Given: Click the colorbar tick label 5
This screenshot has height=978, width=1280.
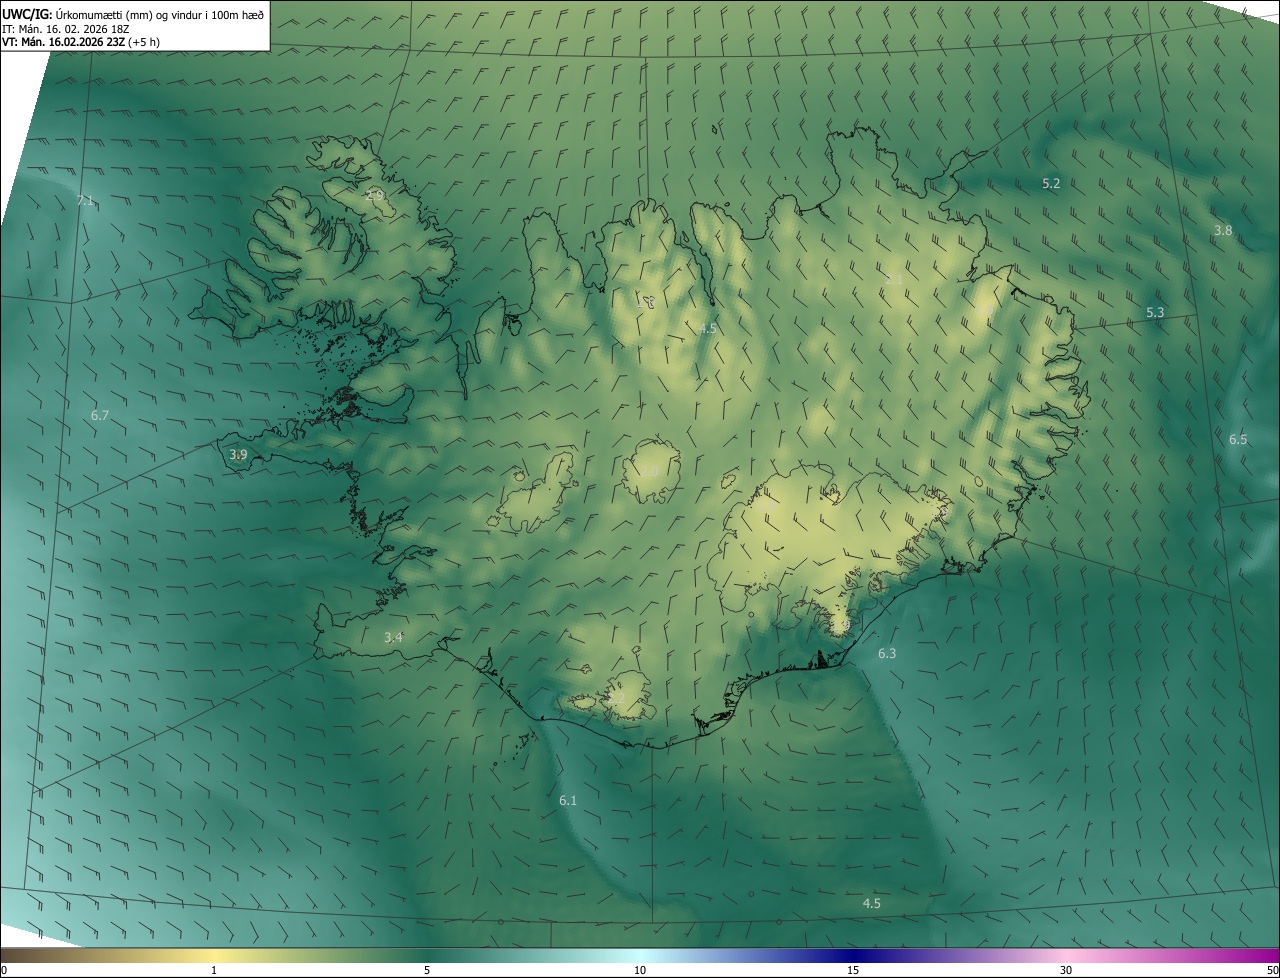Looking at the screenshot, I should (427, 970).
